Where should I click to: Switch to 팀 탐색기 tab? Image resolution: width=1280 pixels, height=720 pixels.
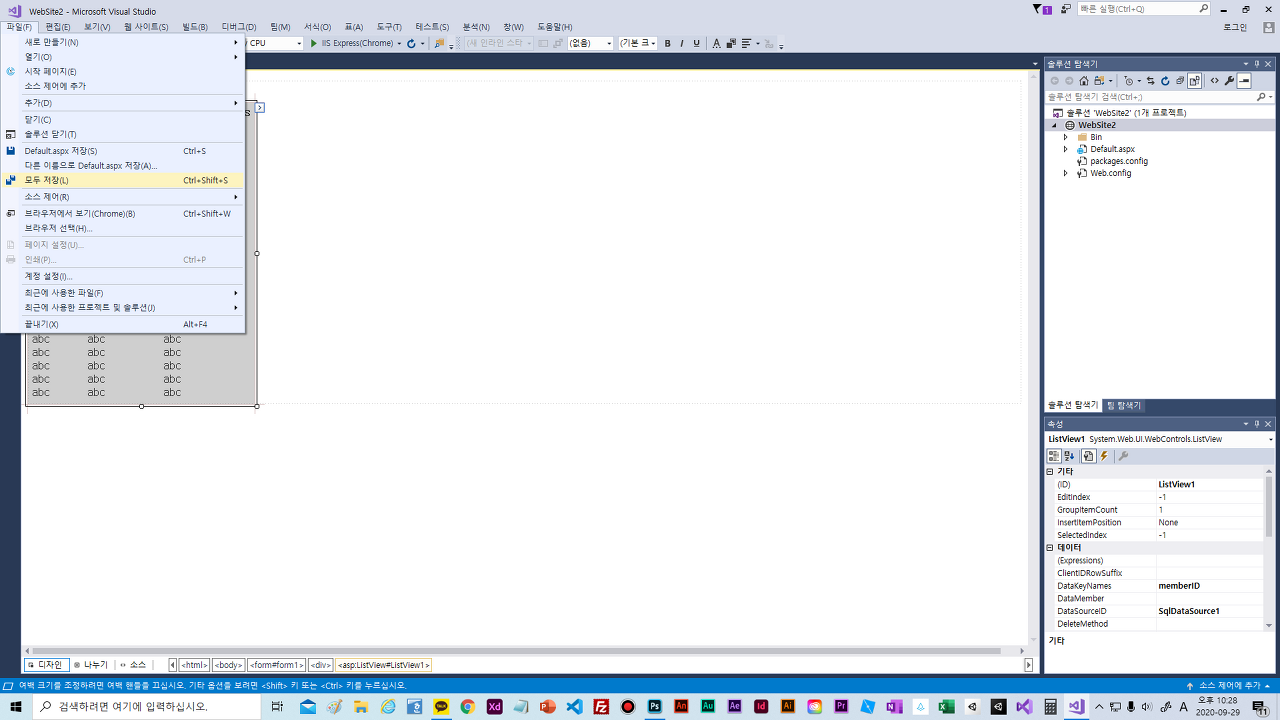(x=1123, y=406)
